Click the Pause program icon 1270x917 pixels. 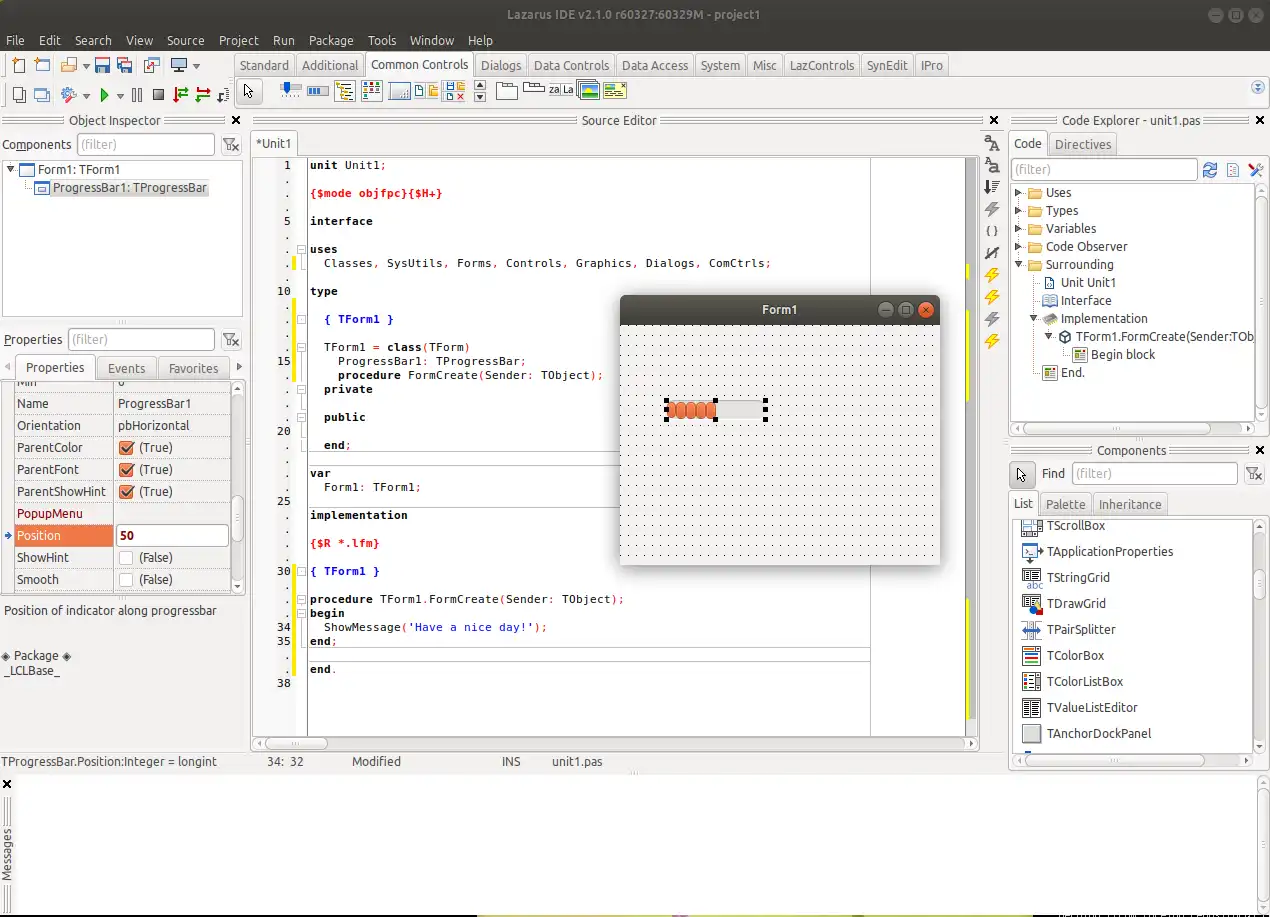pos(137,94)
